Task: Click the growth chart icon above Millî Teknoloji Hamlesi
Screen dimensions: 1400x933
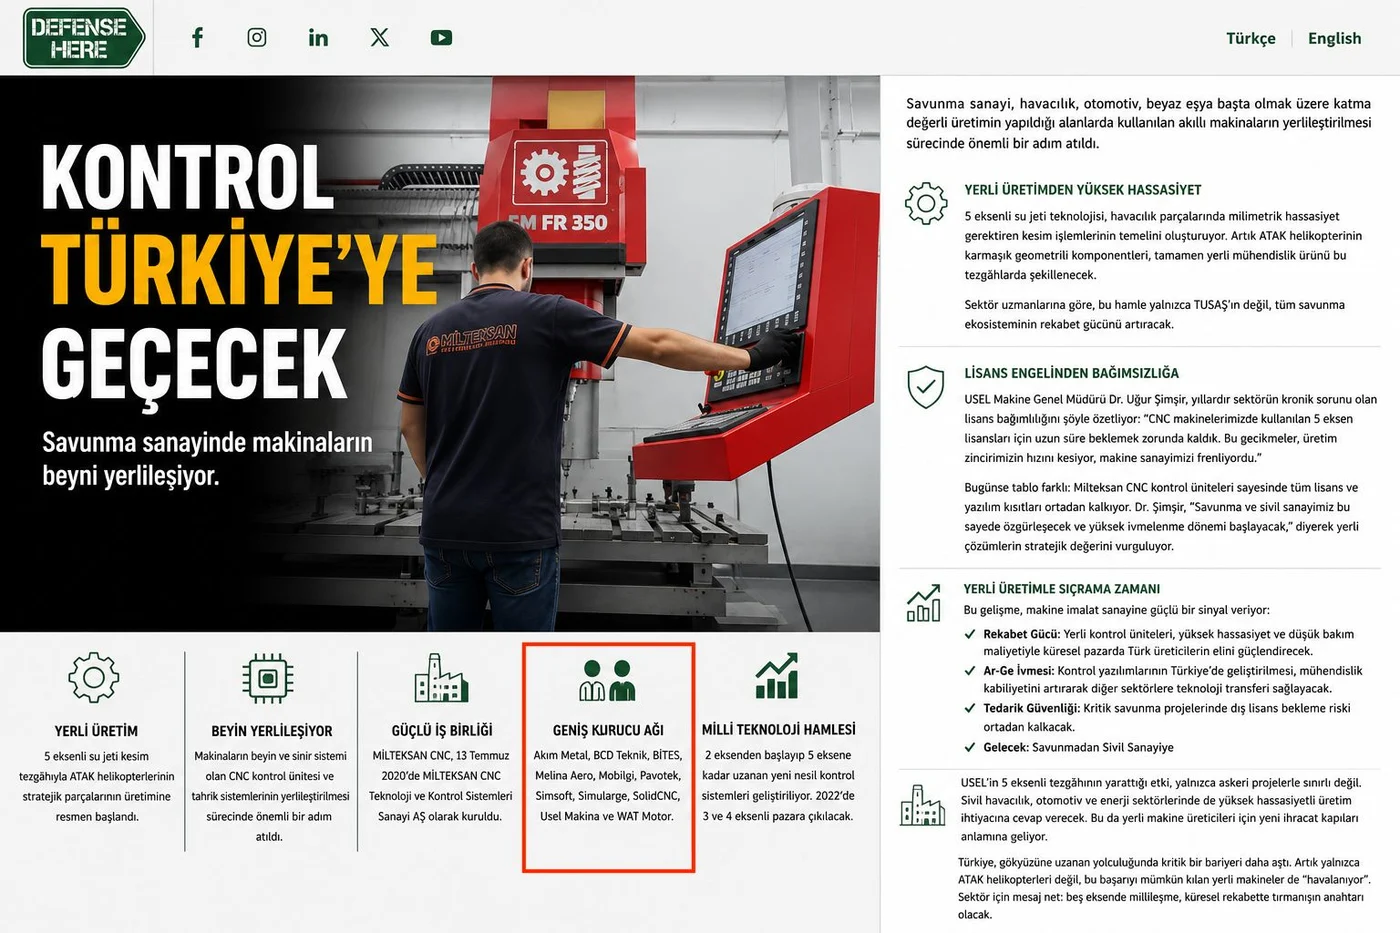Action: point(777,676)
